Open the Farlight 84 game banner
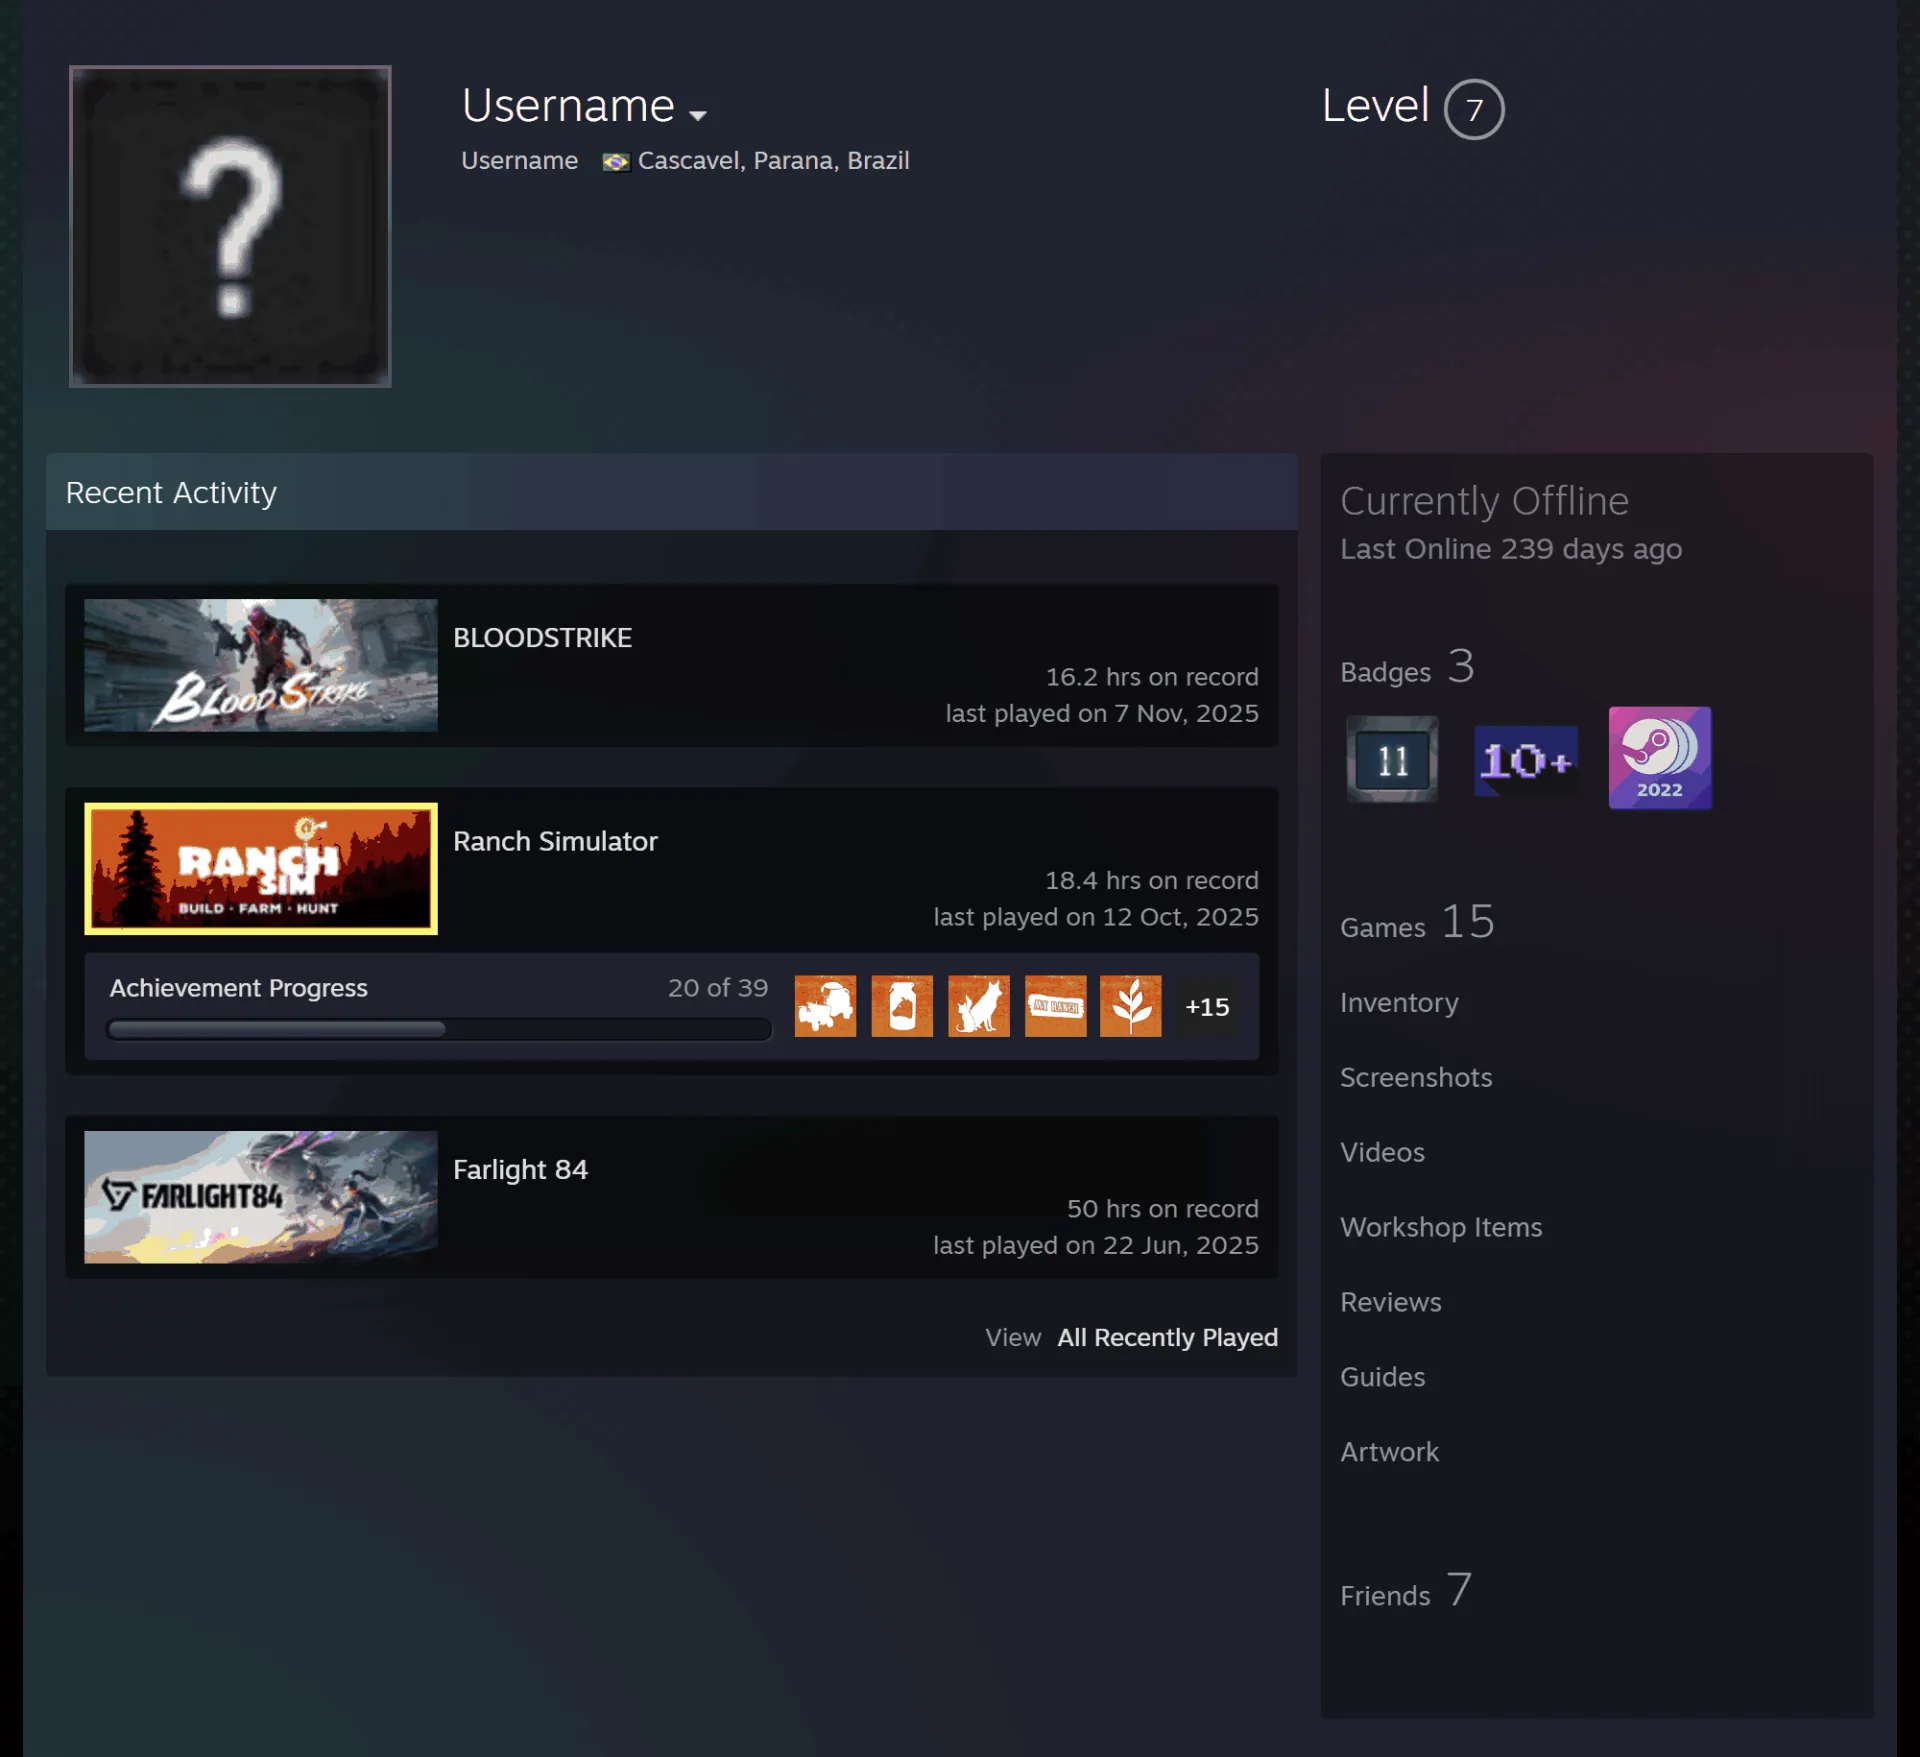The height and width of the screenshot is (1757, 1920). click(261, 1197)
